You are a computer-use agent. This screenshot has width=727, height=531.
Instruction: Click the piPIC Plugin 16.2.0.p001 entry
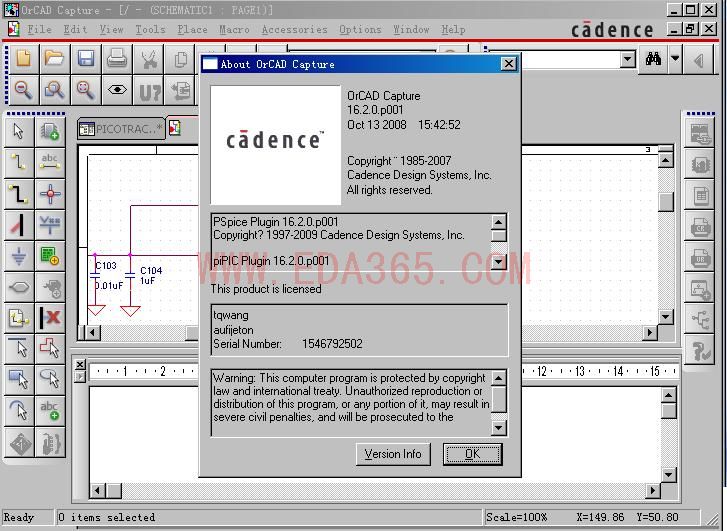pyautogui.click(x=271, y=261)
